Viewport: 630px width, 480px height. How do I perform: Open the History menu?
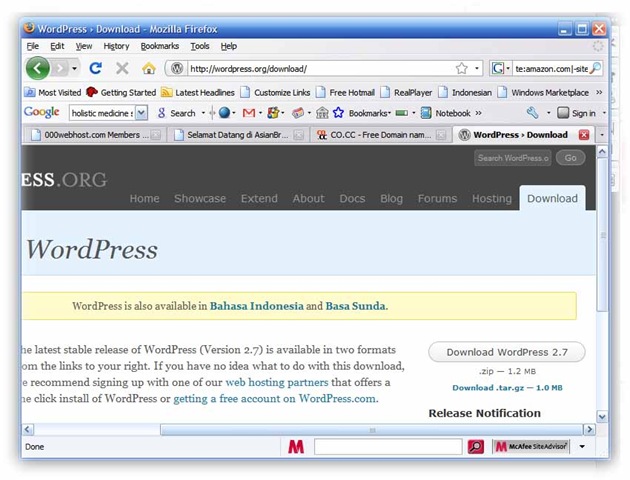116,46
